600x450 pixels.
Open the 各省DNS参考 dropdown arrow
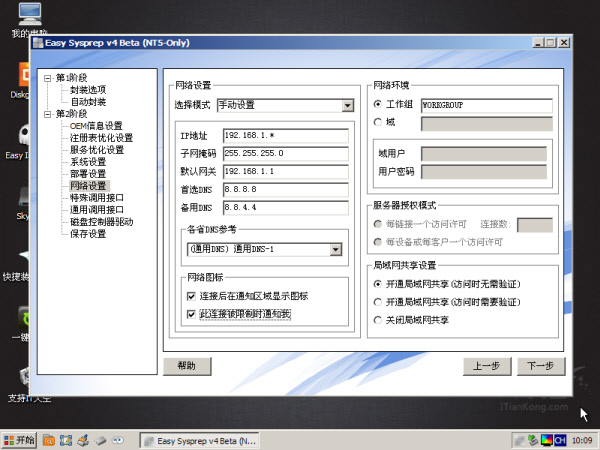[x=336, y=249]
